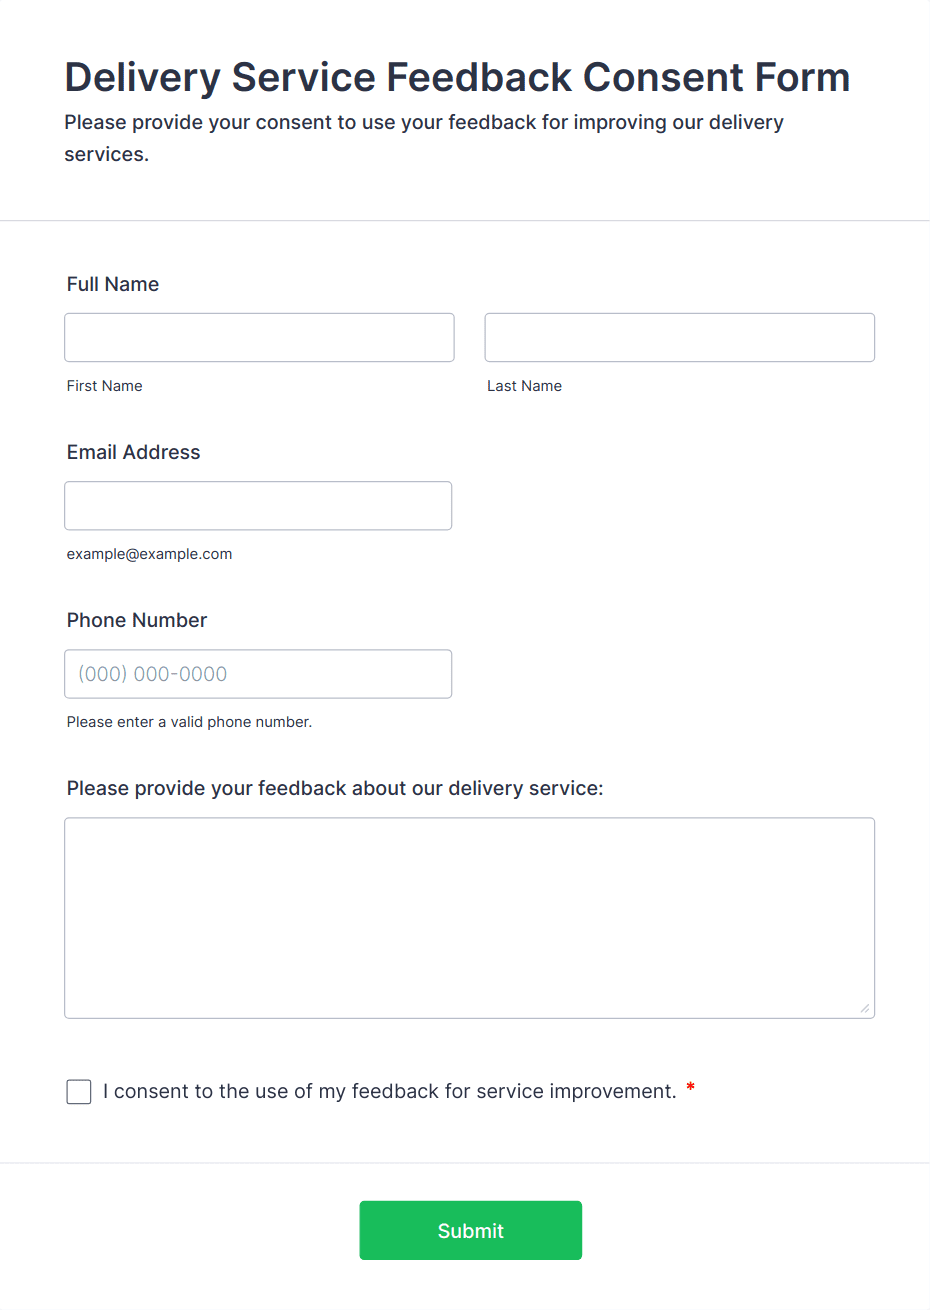Click the "Email Address" field label
This screenshot has width=930, height=1310.
pos(134,452)
